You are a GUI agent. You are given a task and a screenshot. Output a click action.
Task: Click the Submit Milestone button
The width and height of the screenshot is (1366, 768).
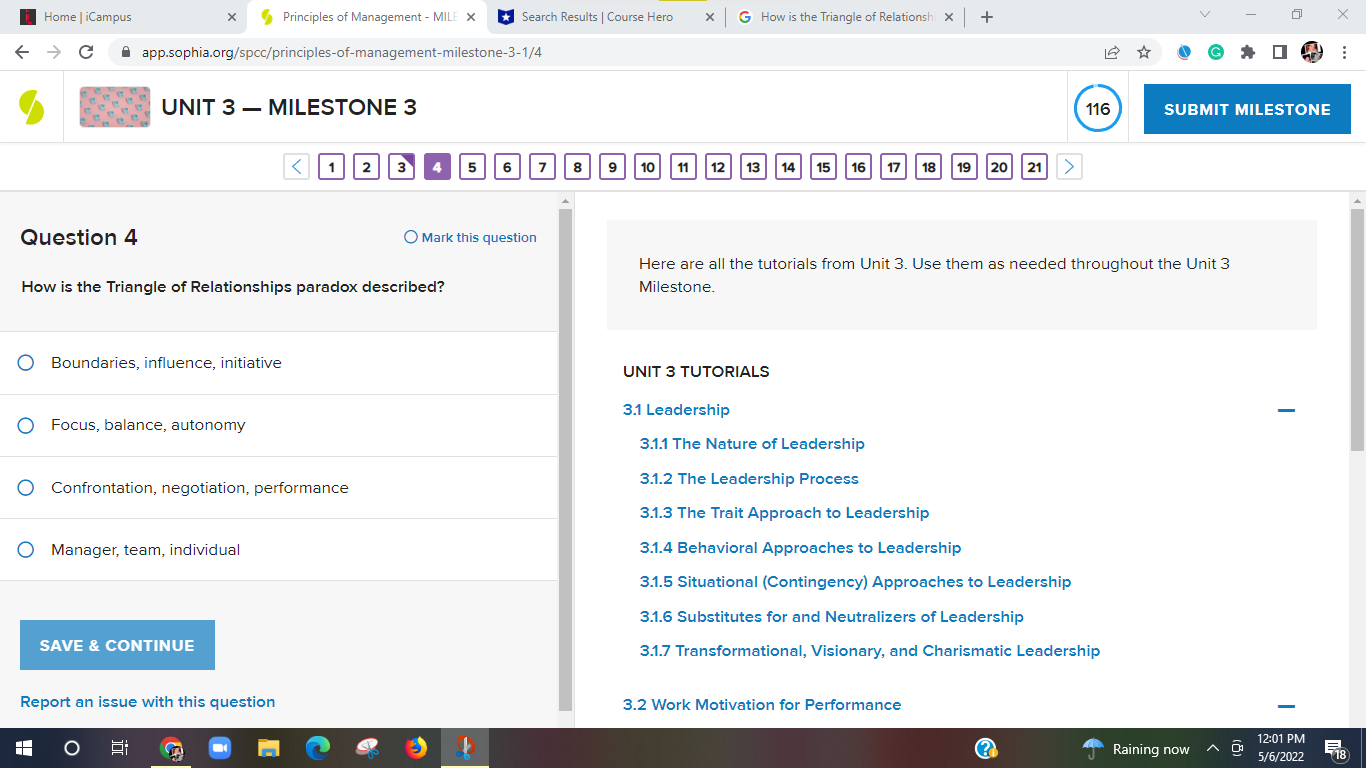(1247, 109)
